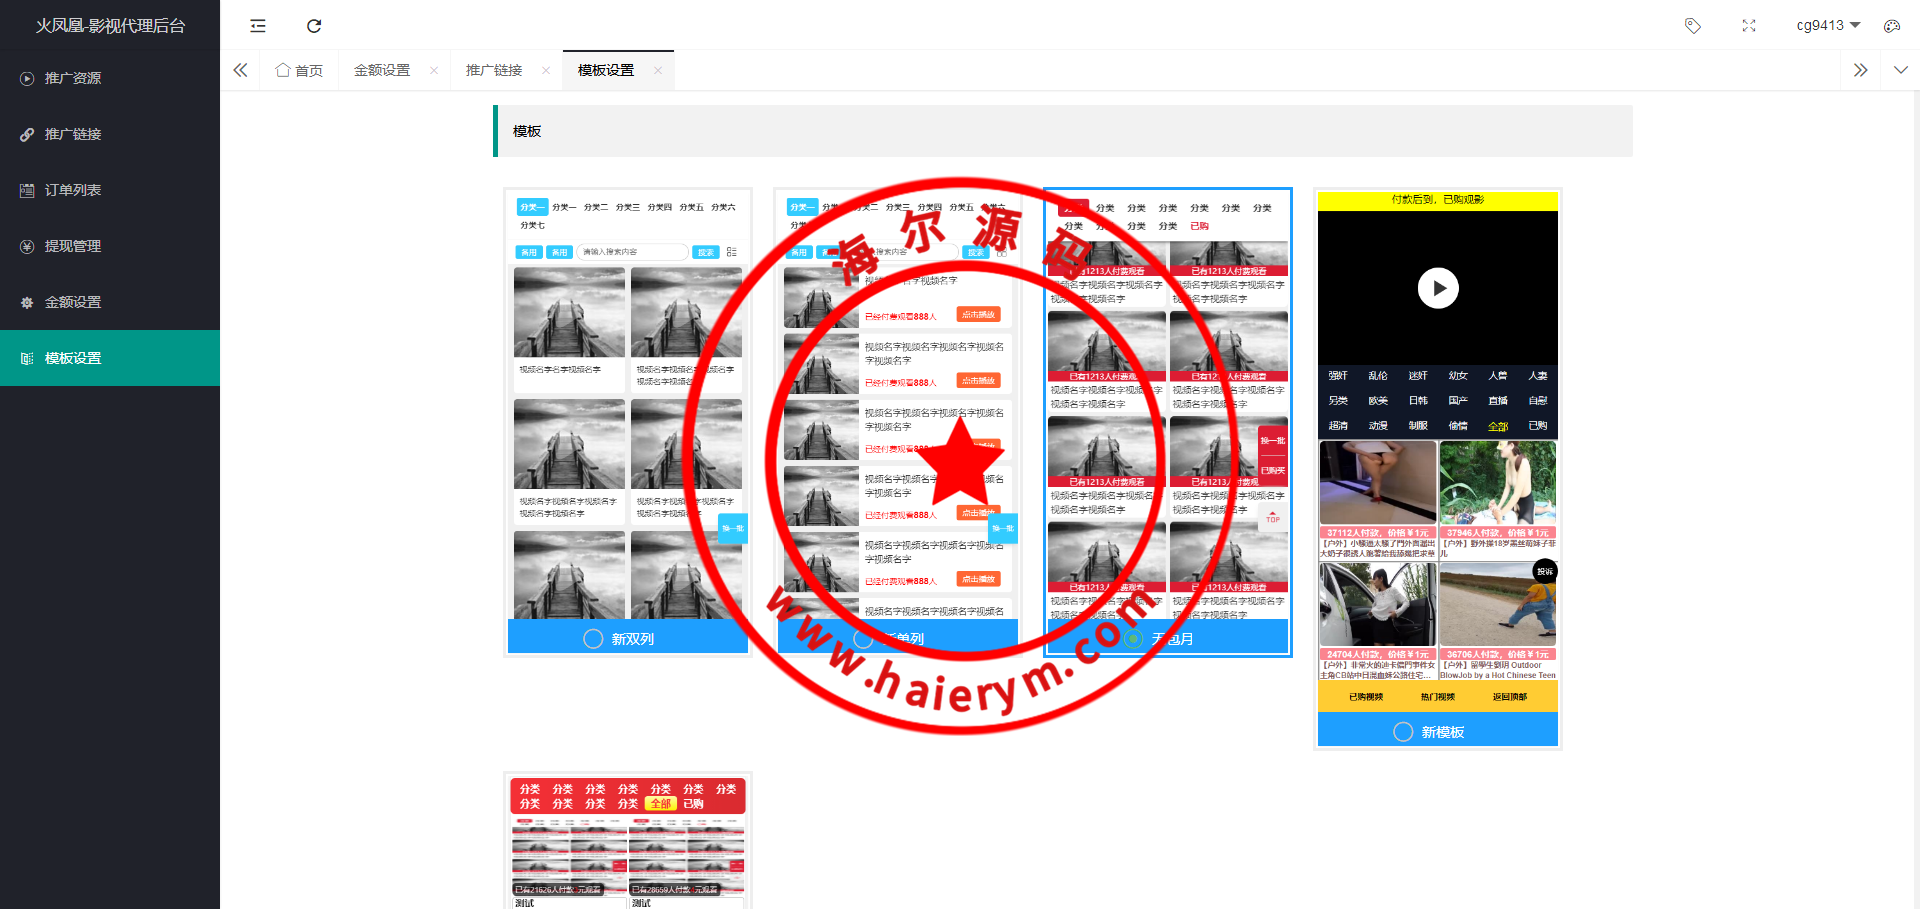1920x909 pixels.
Task: Click the refresh icon in the top bar
Action: coord(314,26)
